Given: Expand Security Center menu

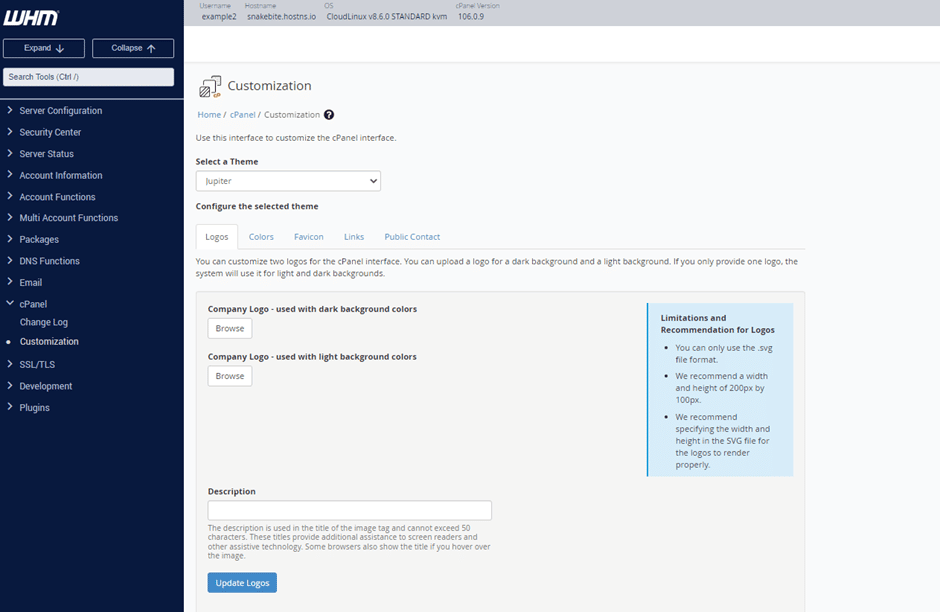Looking at the screenshot, I should pyautogui.click(x=50, y=132).
